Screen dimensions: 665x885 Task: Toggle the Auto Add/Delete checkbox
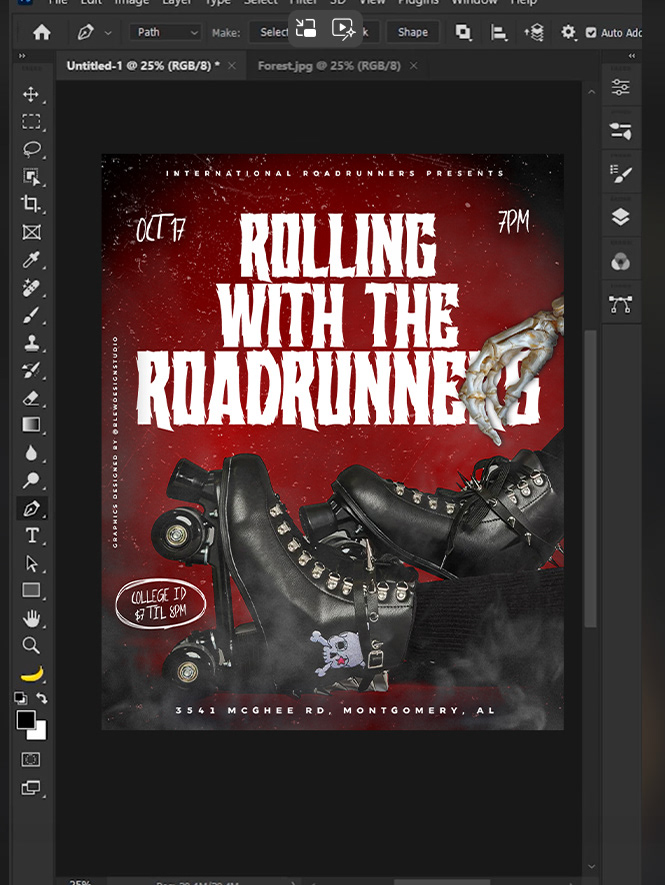pos(591,33)
